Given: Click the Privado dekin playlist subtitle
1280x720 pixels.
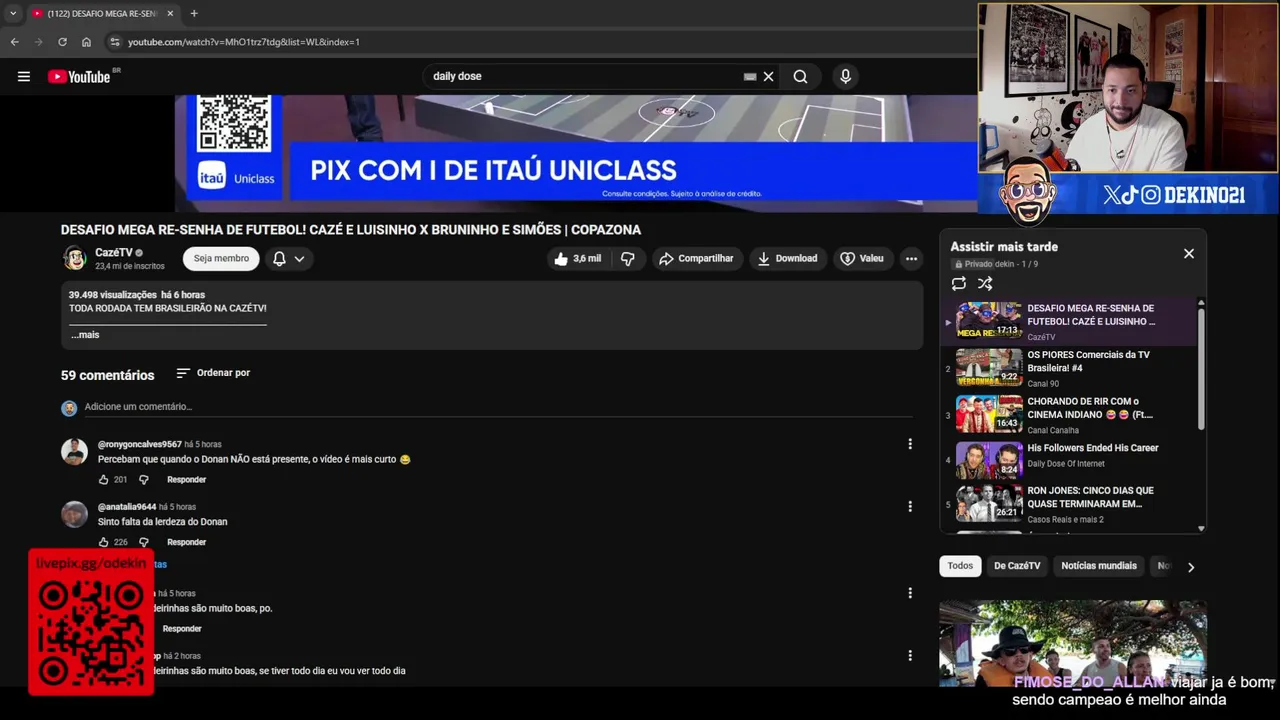Looking at the screenshot, I should click(995, 264).
